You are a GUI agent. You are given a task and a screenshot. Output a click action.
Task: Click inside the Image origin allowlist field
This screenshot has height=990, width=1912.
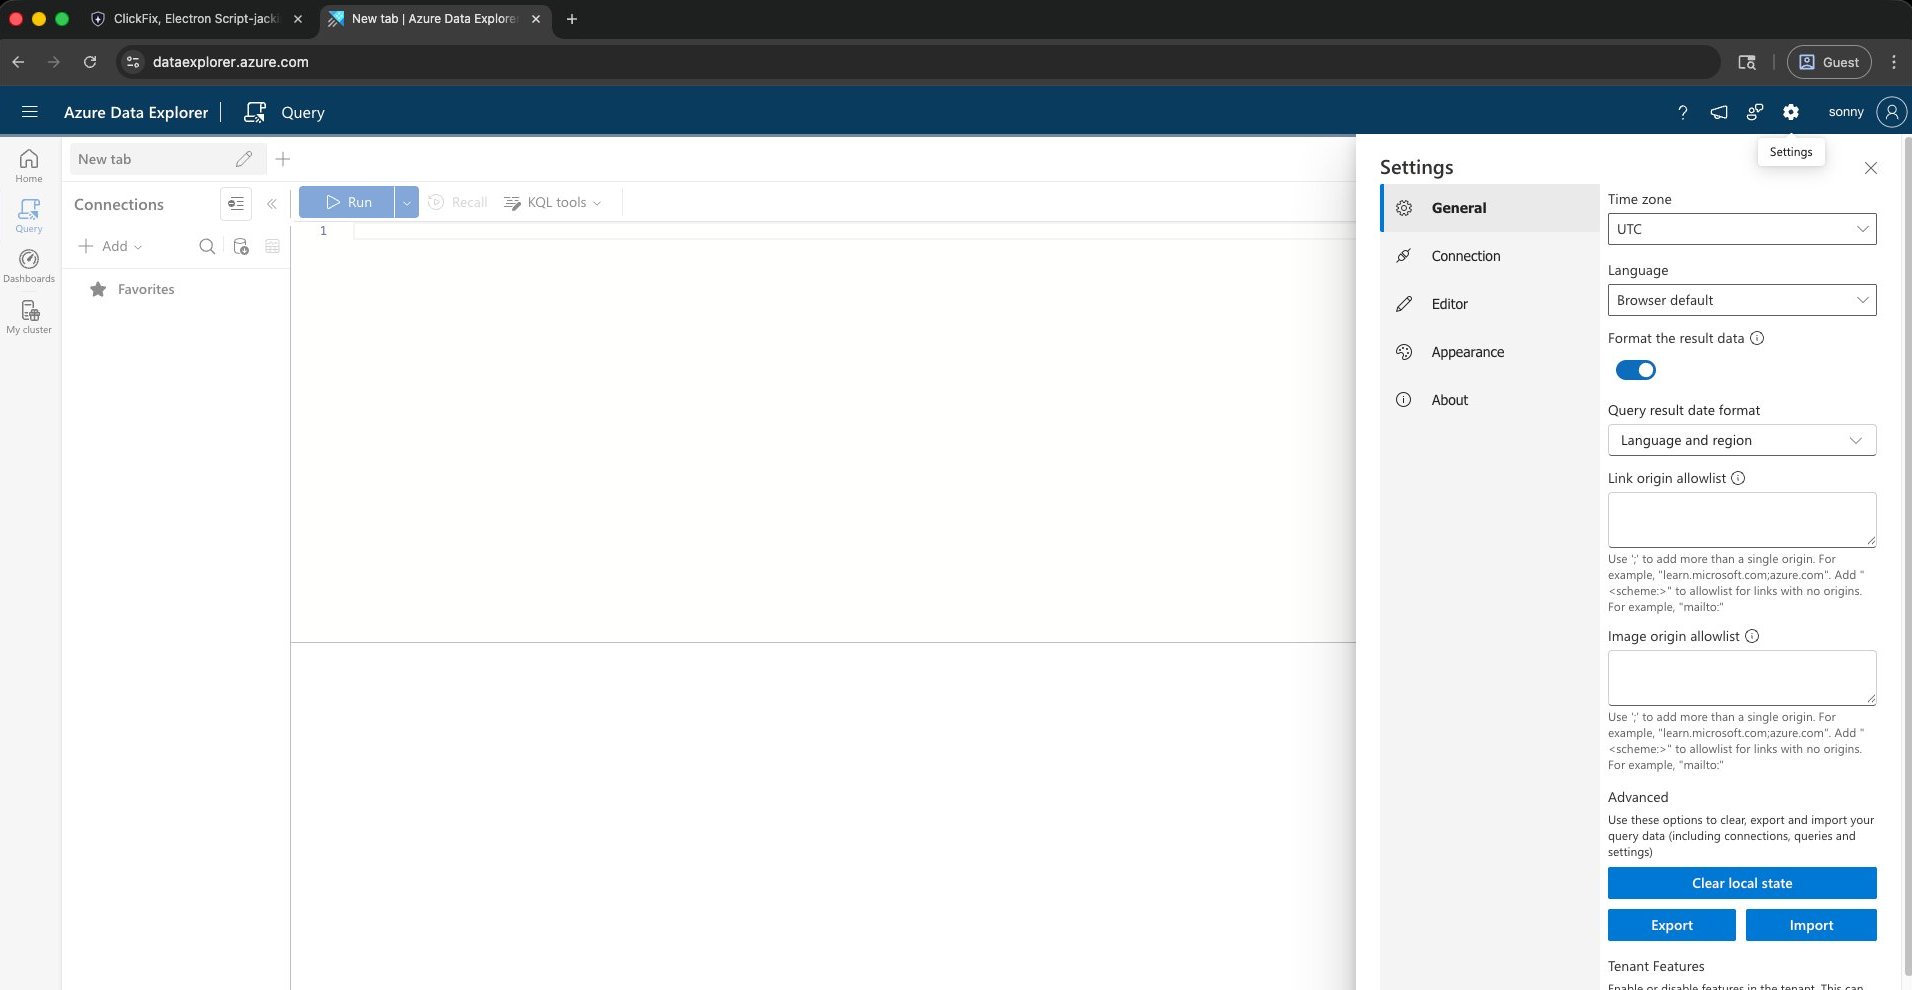(1742, 678)
